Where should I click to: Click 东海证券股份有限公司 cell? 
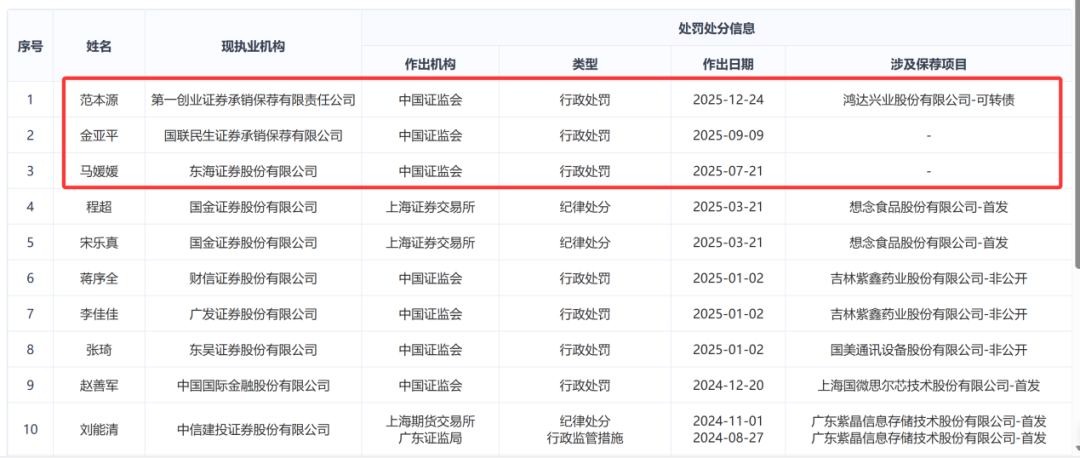[x=253, y=171]
